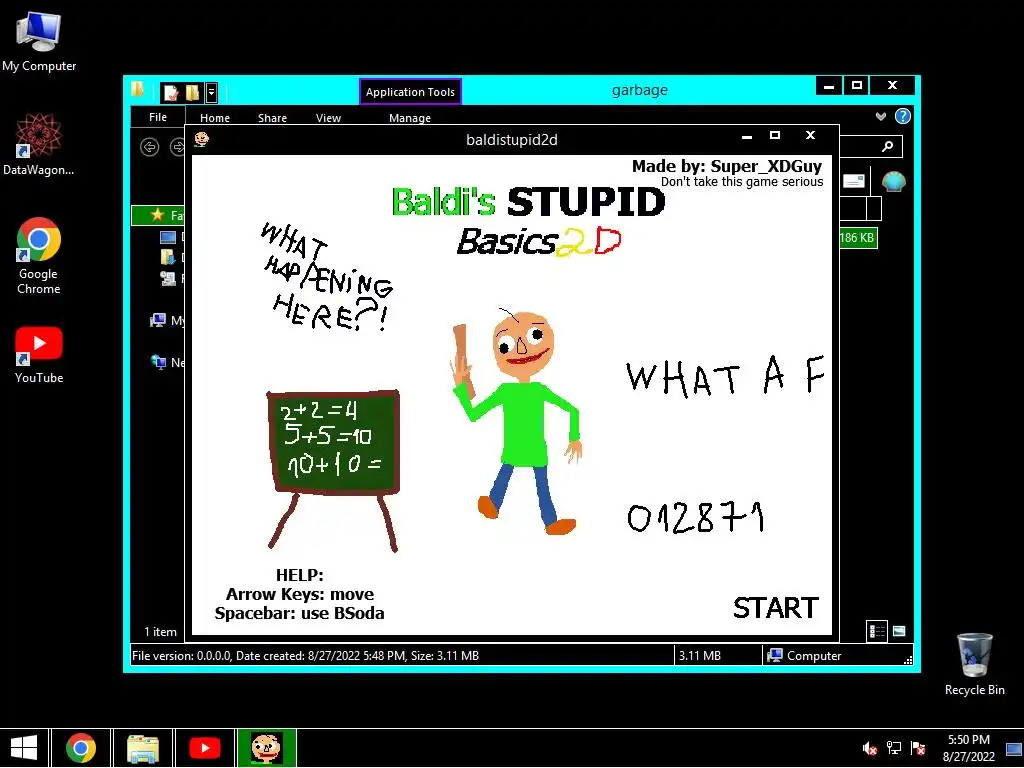The width and height of the screenshot is (1024, 768).
Task: Expand the ribbon with the chevron arrow
Action: tap(881, 116)
